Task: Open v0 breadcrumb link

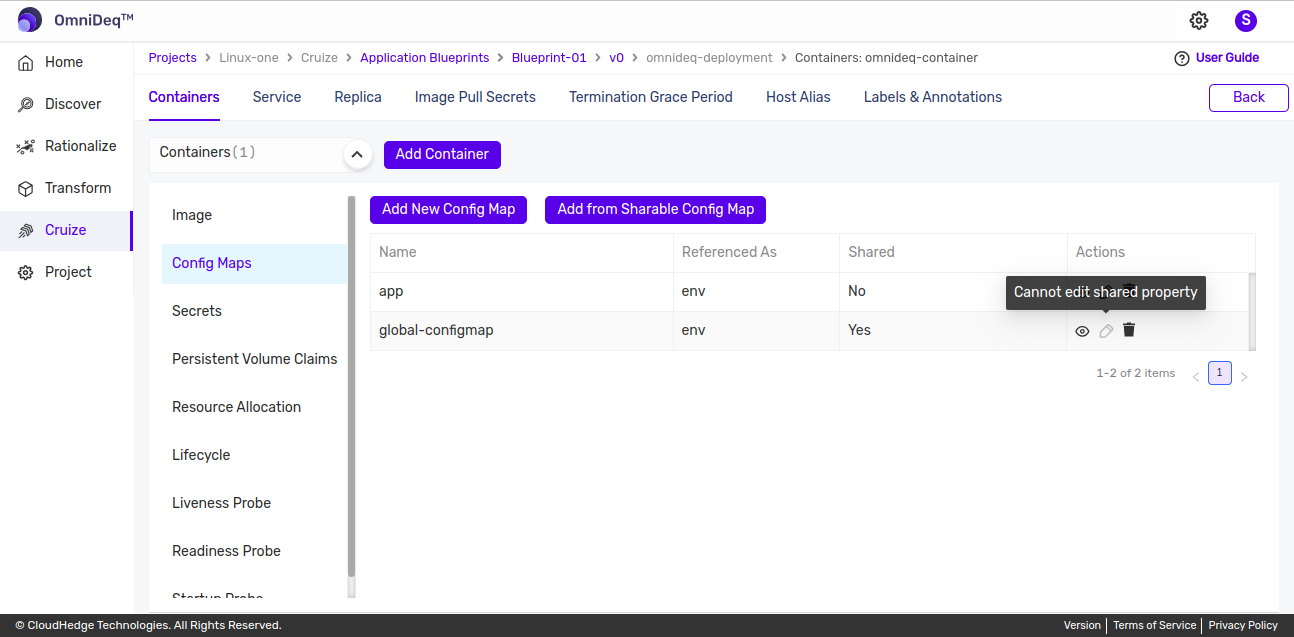Action: pyautogui.click(x=616, y=58)
